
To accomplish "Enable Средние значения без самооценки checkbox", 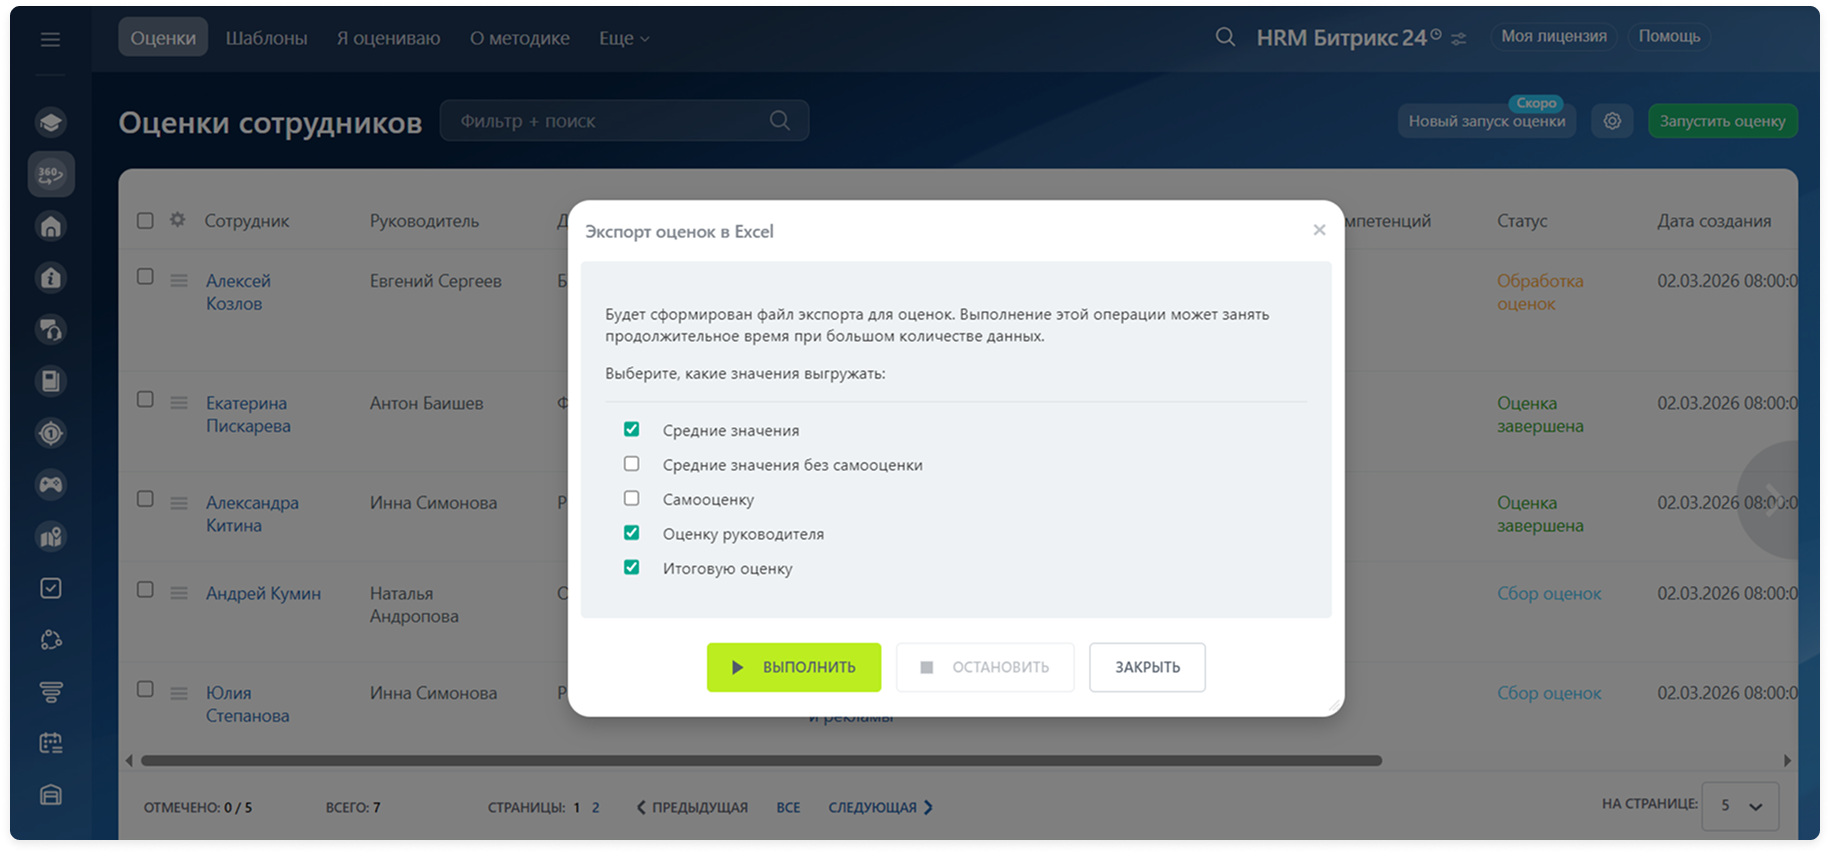I will pyautogui.click(x=631, y=464).
